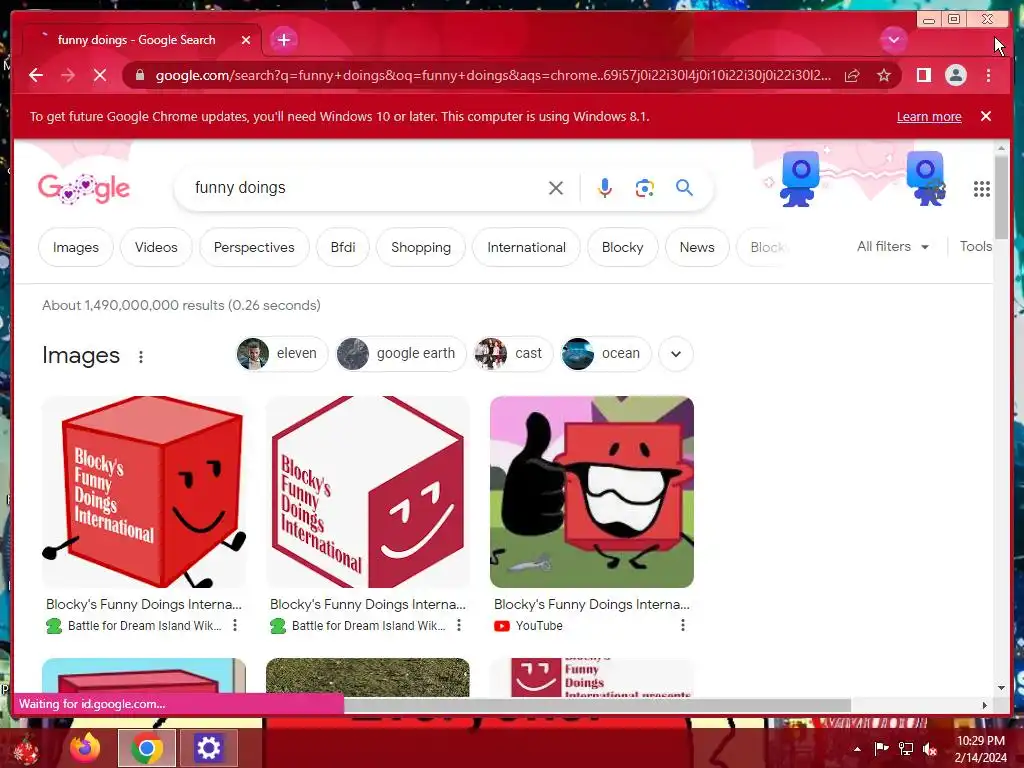Choose the International filter chip
The height and width of the screenshot is (768, 1024).
[526, 248]
